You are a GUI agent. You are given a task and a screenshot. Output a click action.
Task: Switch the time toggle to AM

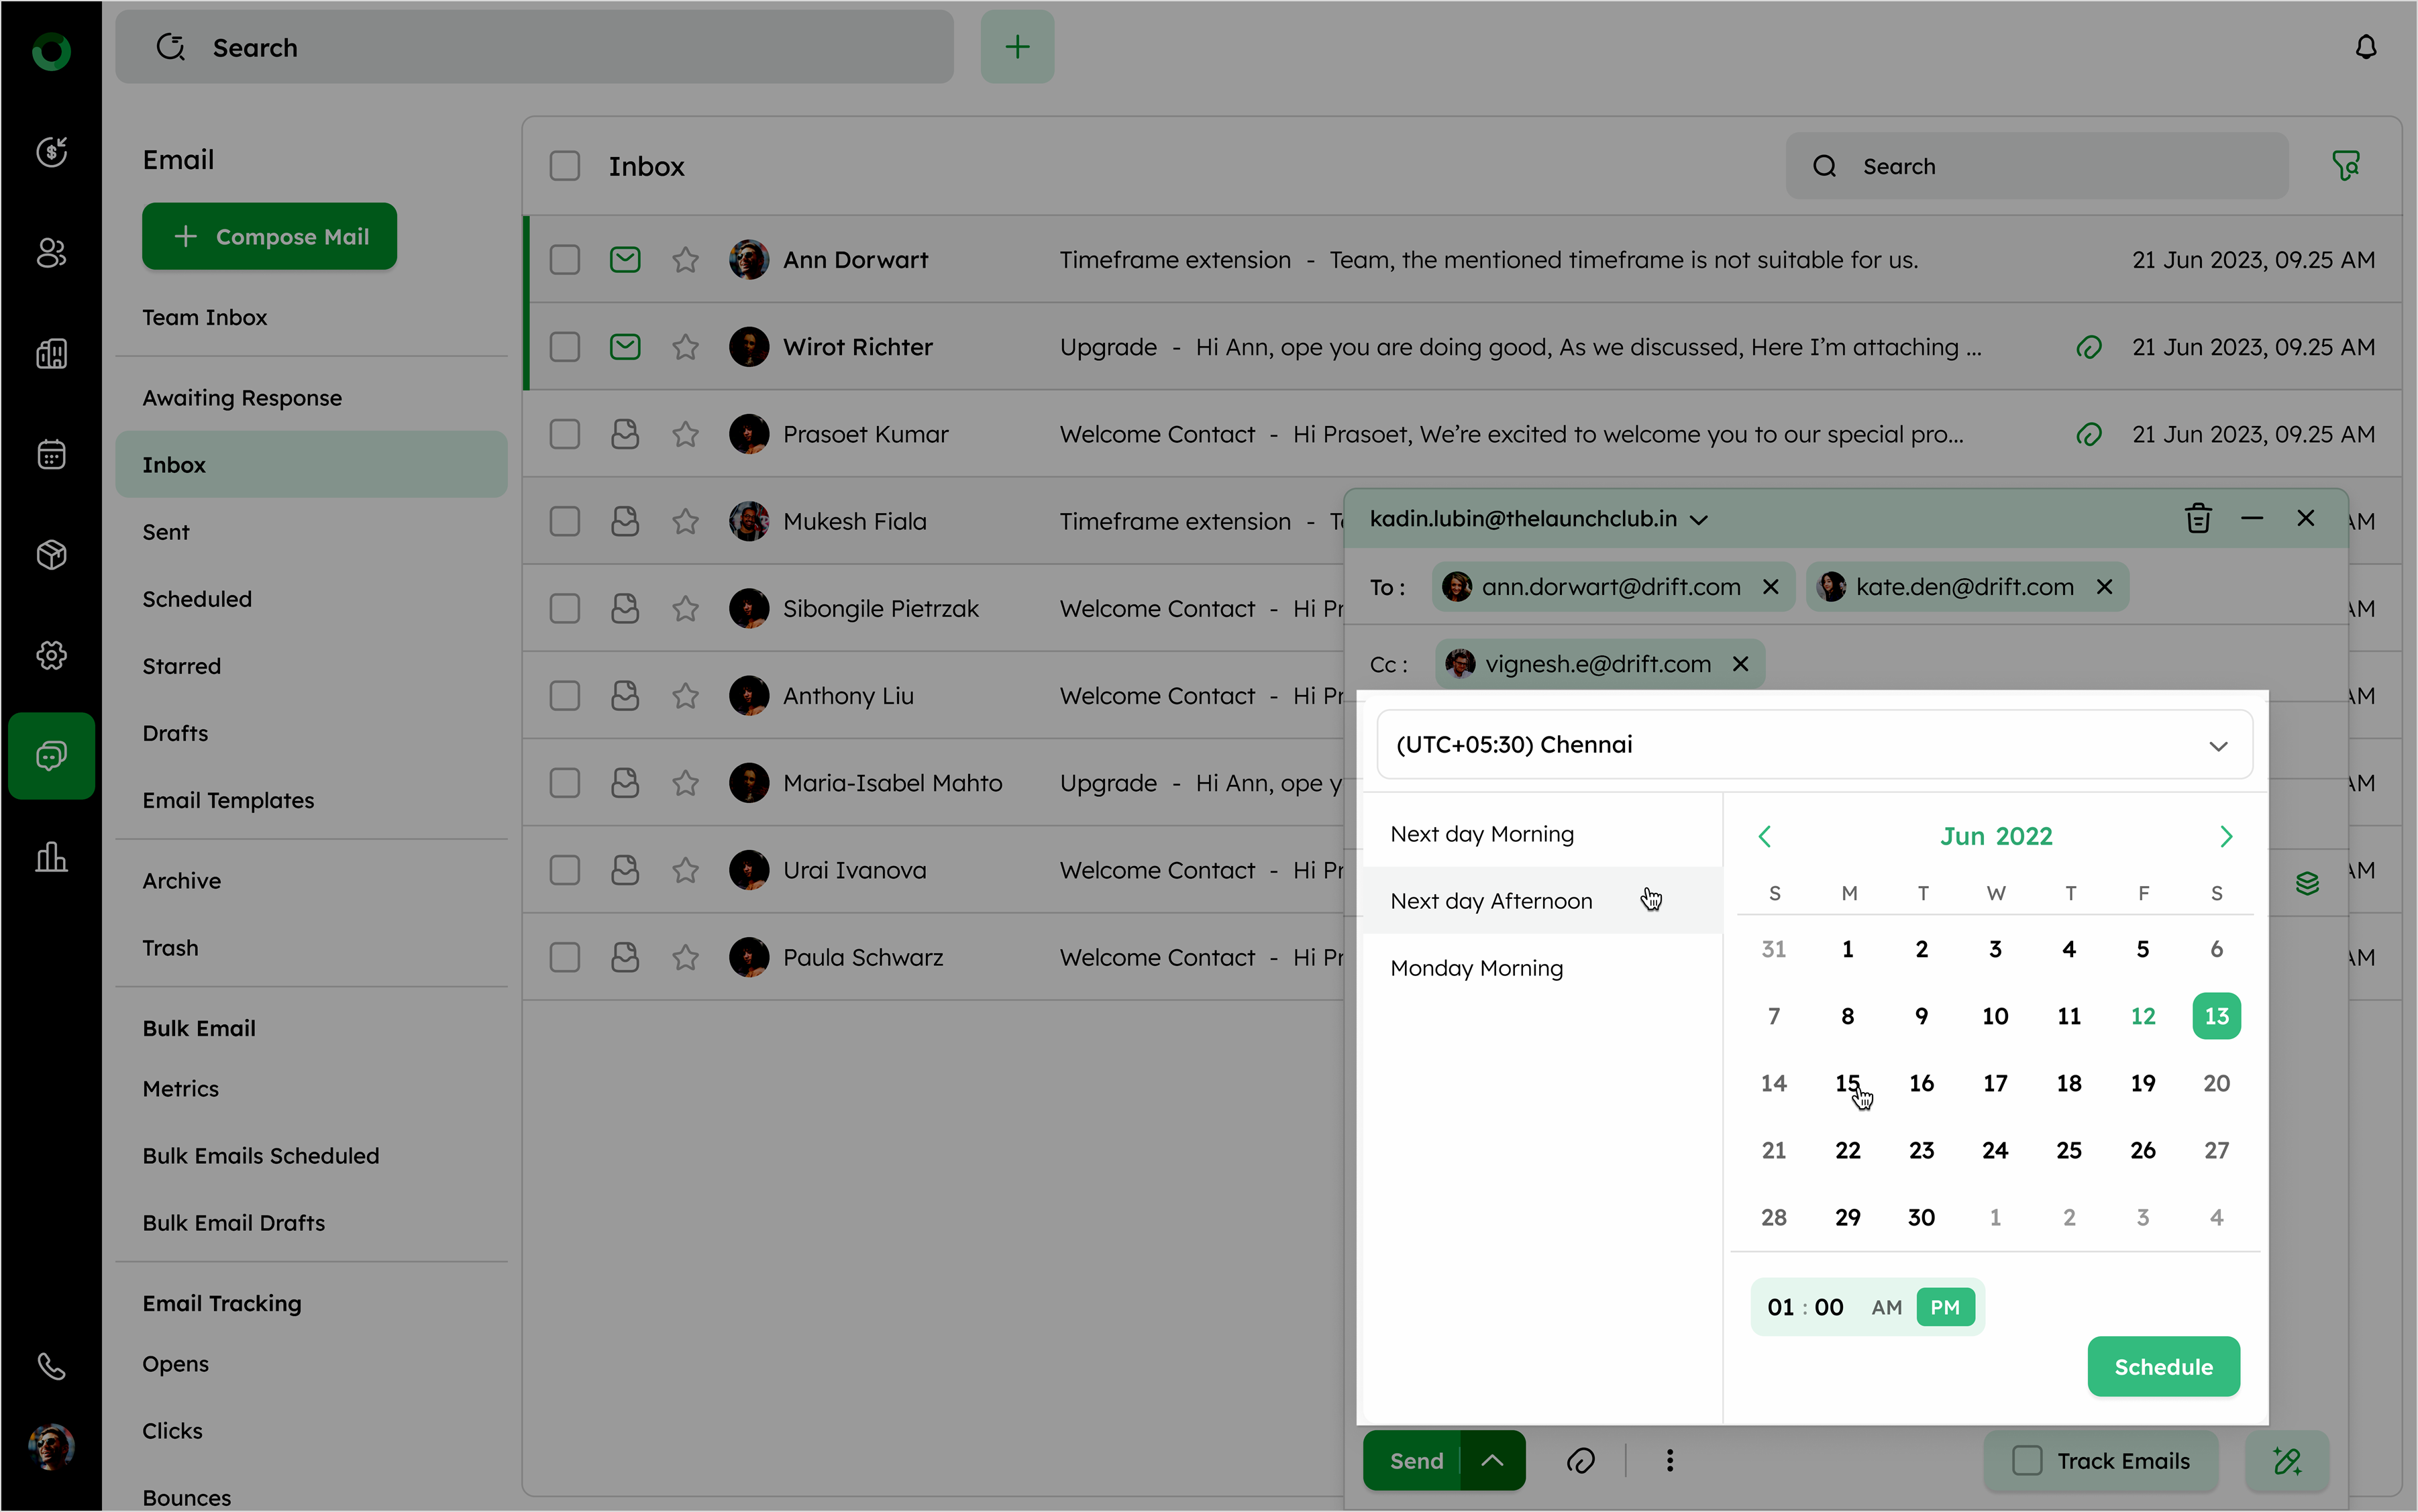coord(1886,1307)
